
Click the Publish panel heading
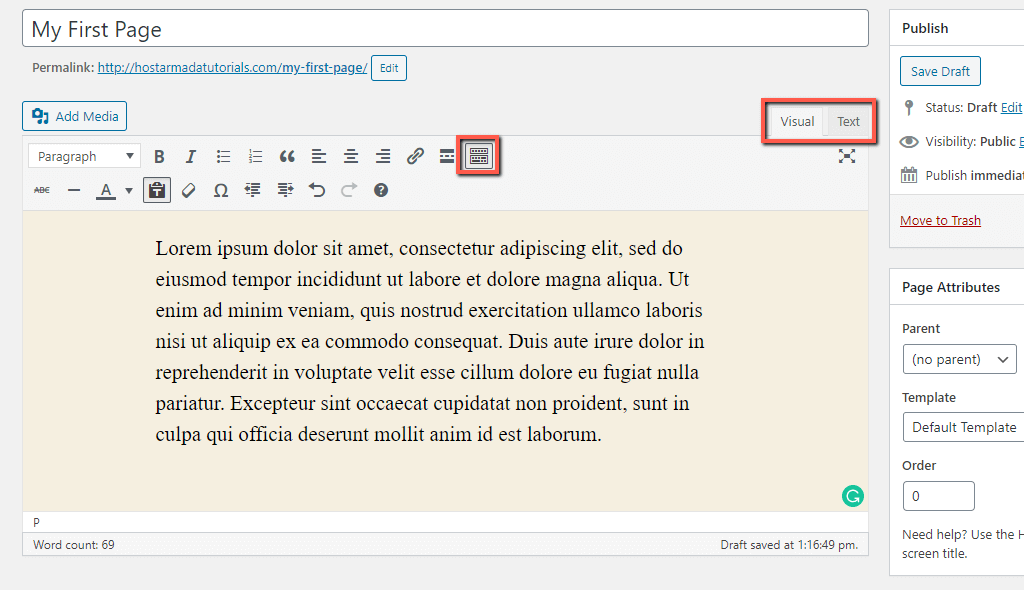(x=925, y=28)
